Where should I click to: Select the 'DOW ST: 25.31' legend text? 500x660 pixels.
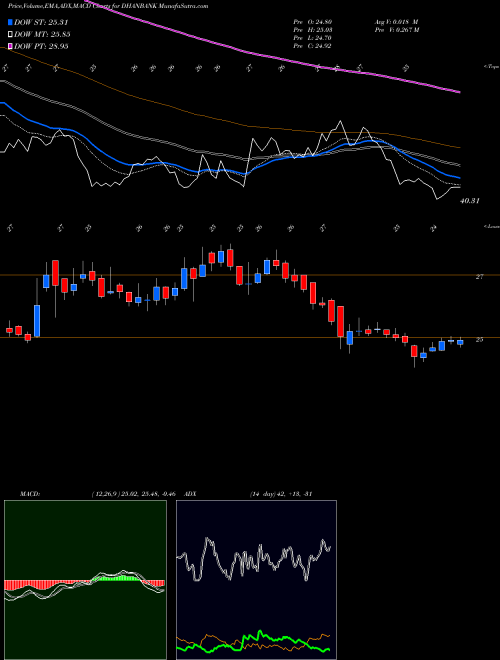41,22
